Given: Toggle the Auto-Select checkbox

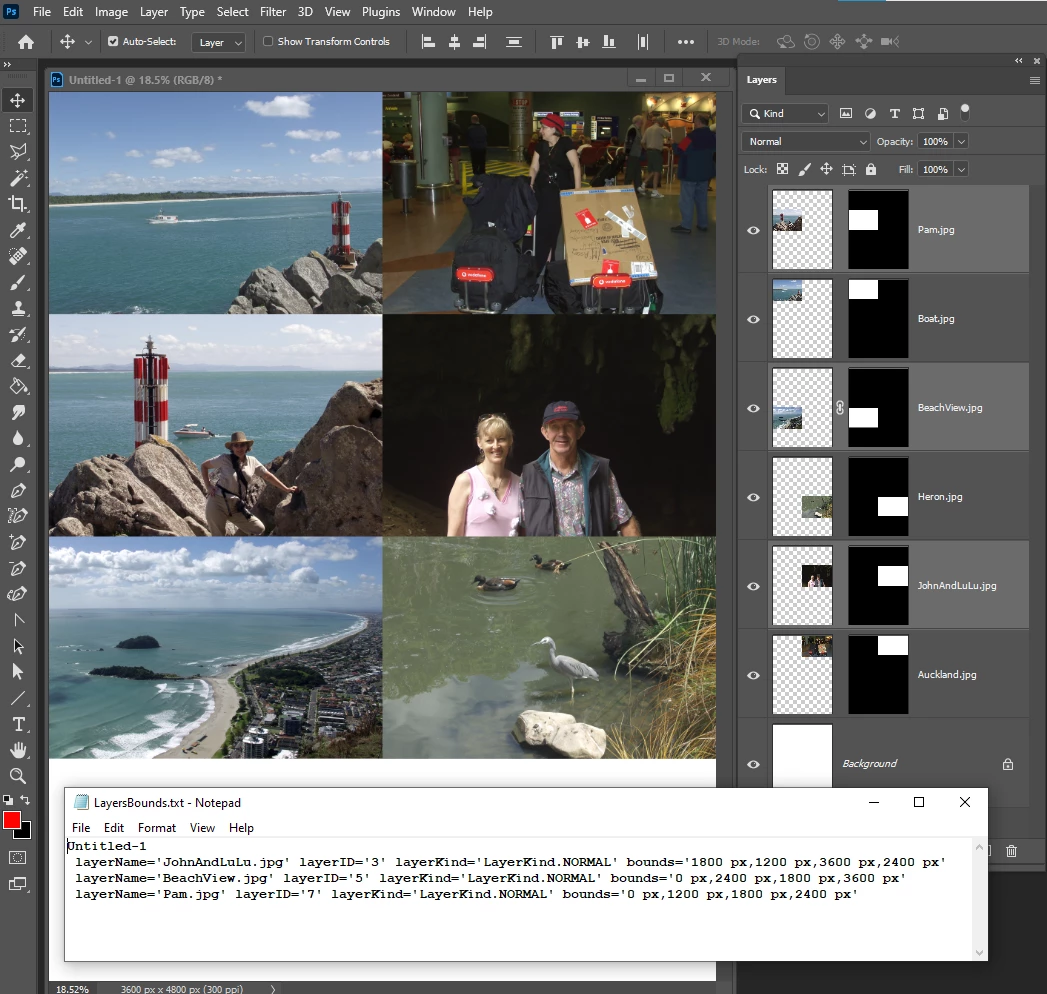Looking at the screenshot, I should (x=114, y=41).
